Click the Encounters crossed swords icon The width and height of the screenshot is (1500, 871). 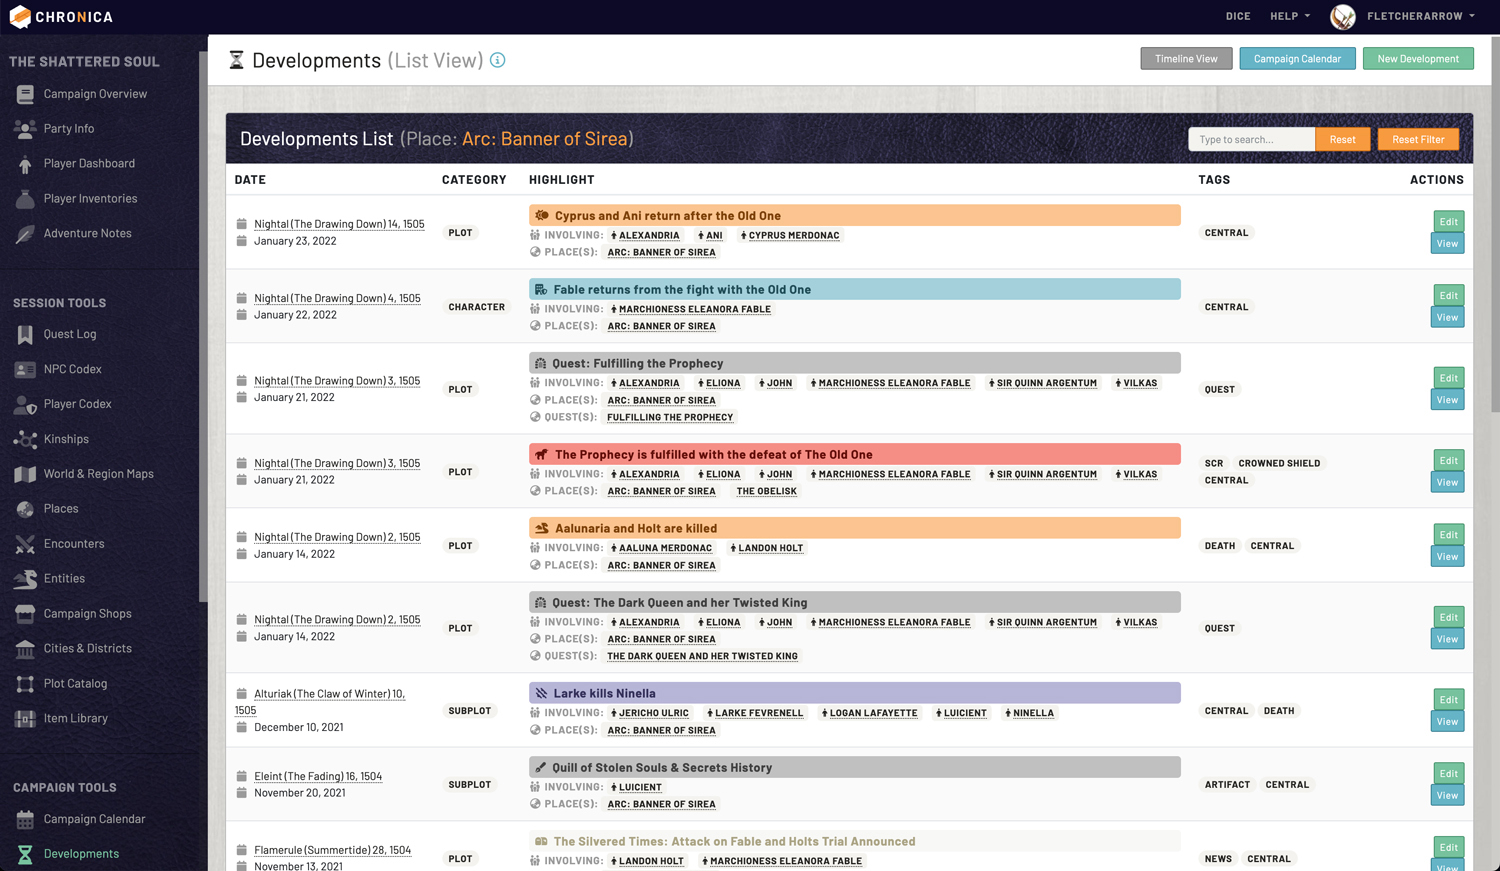click(25, 544)
